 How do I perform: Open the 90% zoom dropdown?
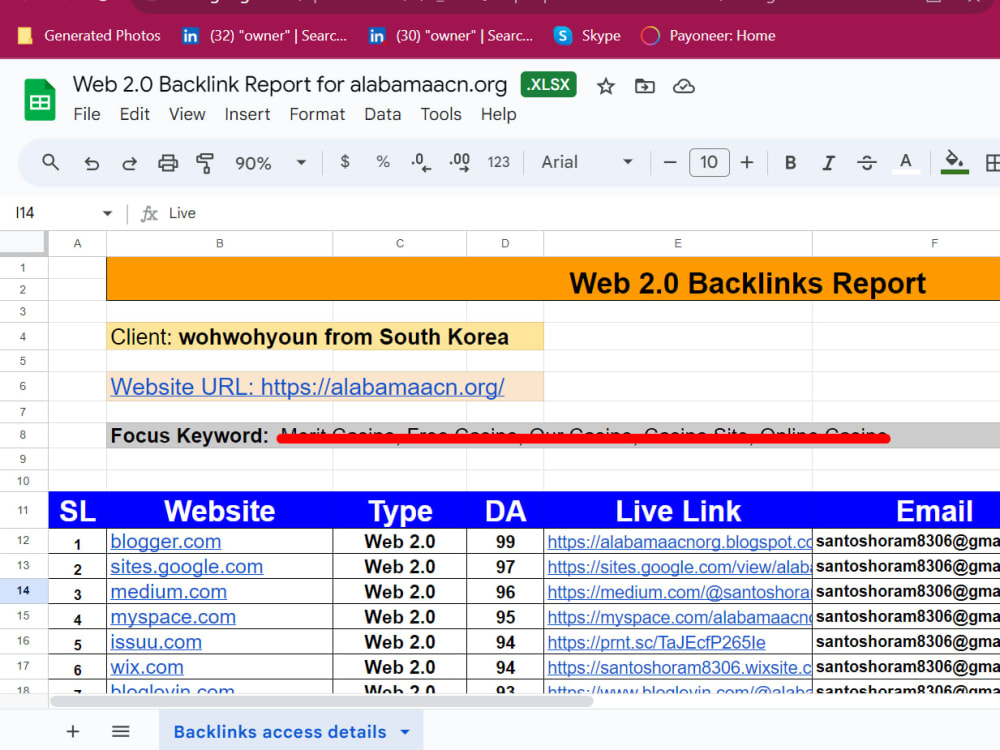[x=270, y=163]
